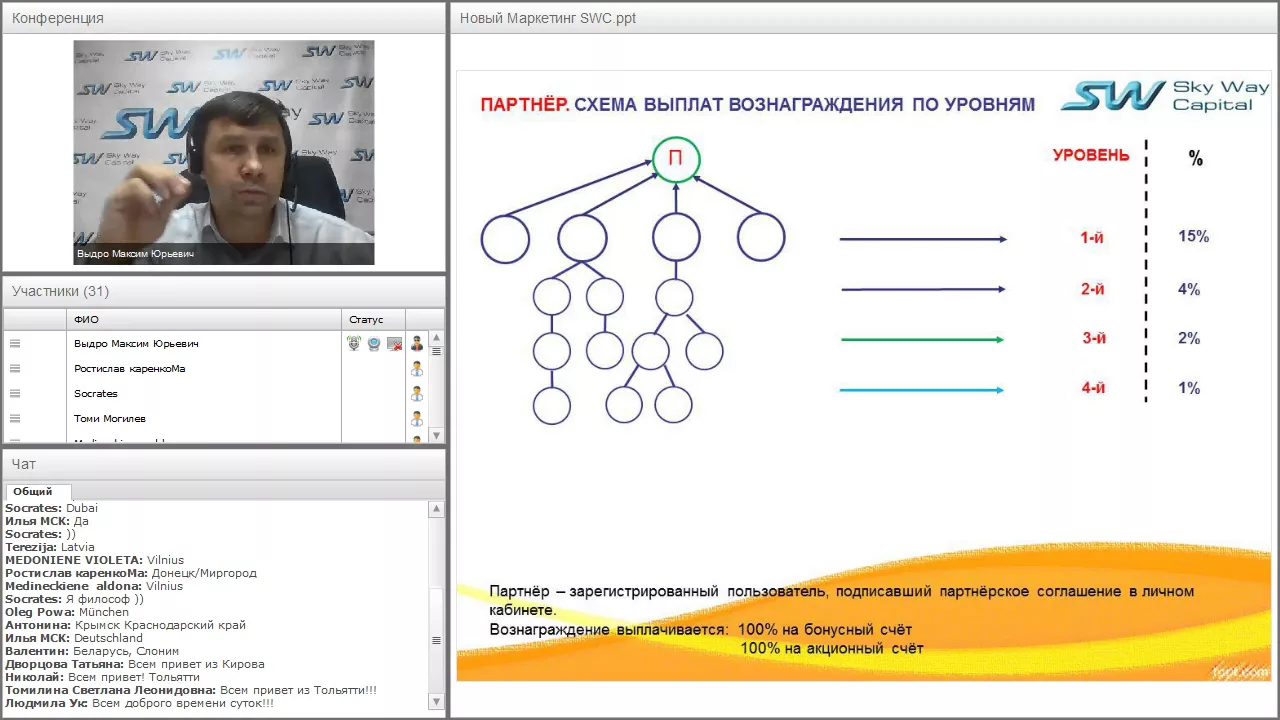Click chat message from Дворцова Татьяна
This screenshot has height=720, width=1280.
135,664
